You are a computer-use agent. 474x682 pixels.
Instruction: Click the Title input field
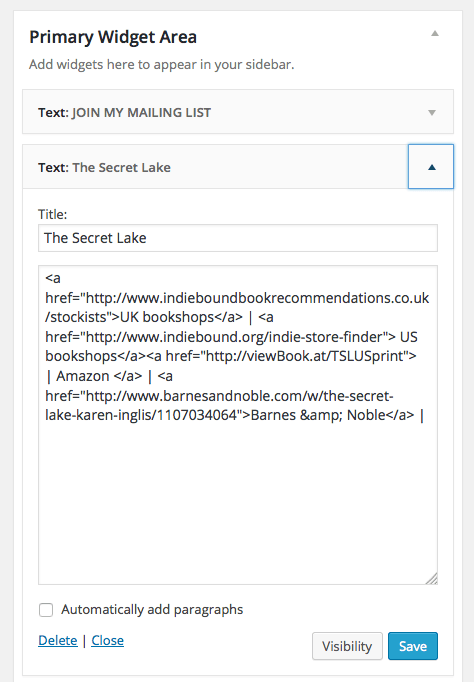tap(238, 238)
